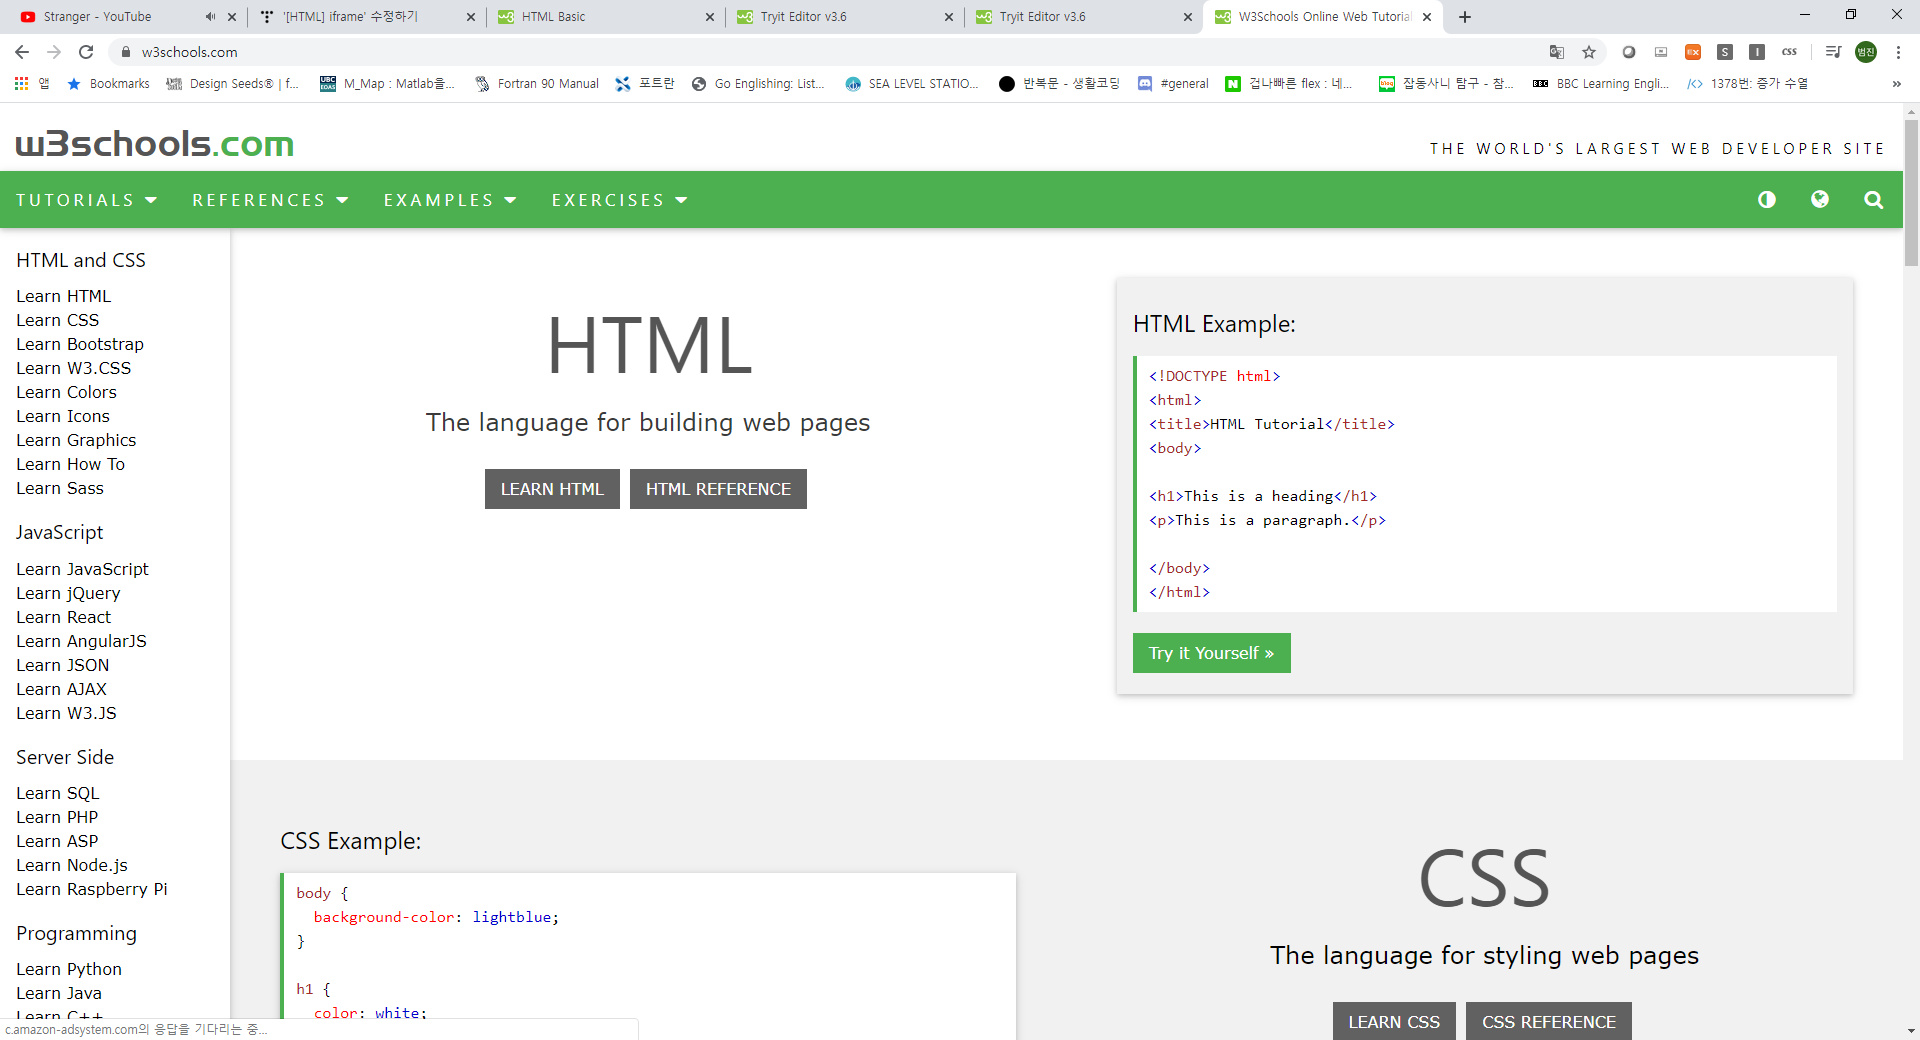Viewport: 1920px width, 1040px height.
Task: Open the #general Discord bookmark
Action: (1173, 84)
